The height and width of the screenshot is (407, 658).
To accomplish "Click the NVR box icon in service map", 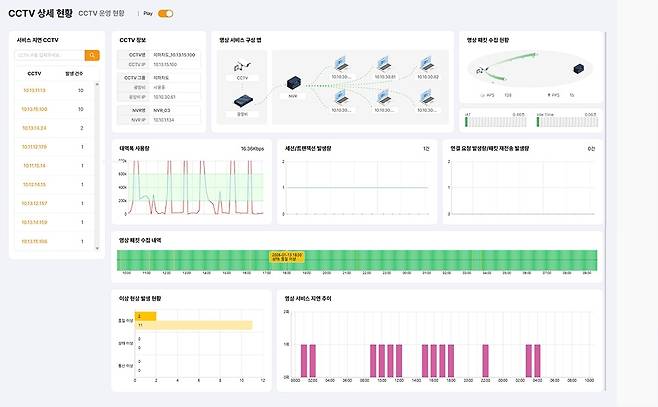I will [x=294, y=83].
